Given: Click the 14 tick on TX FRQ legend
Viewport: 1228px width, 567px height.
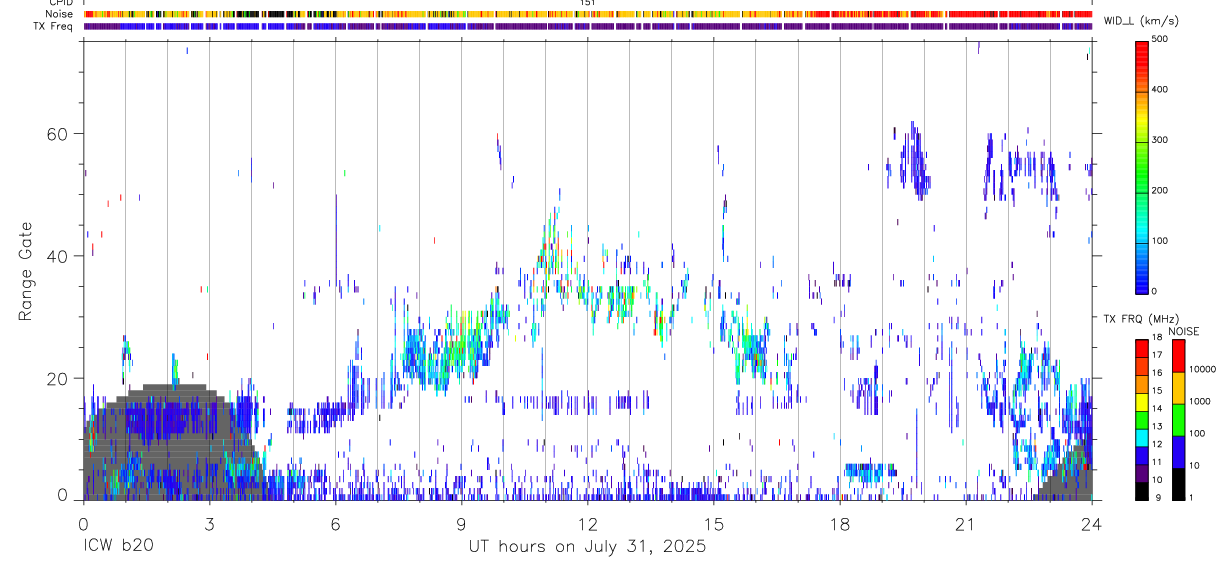Looking at the screenshot, I should click(x=1156, y=408).
